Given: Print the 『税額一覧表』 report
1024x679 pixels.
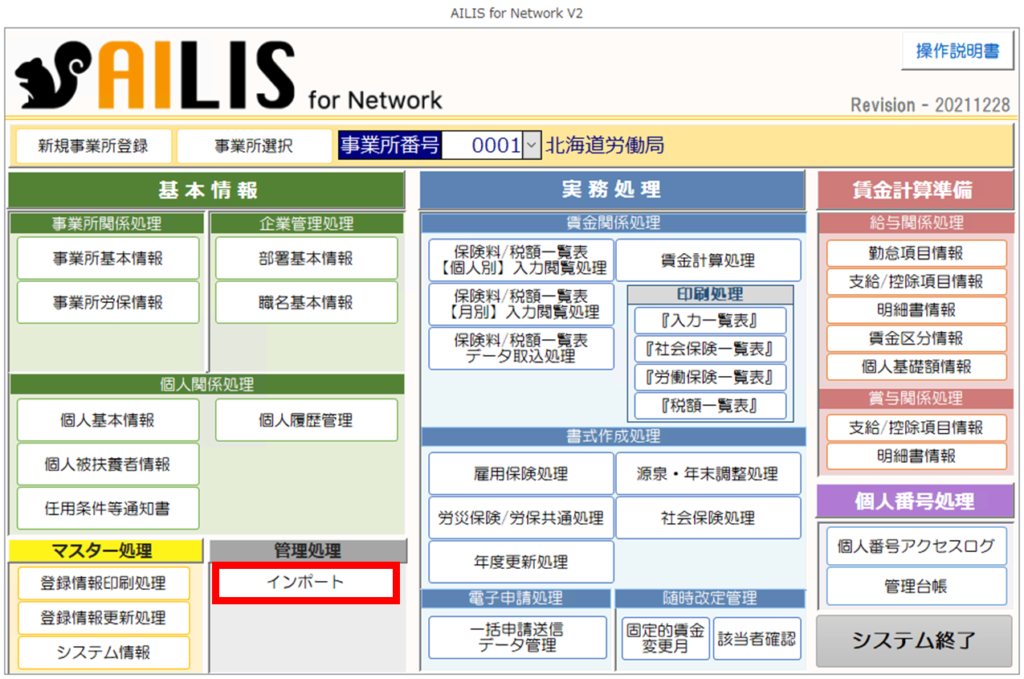Looking at the screenshot, I should pyautogui.click(x=710, y=406).
